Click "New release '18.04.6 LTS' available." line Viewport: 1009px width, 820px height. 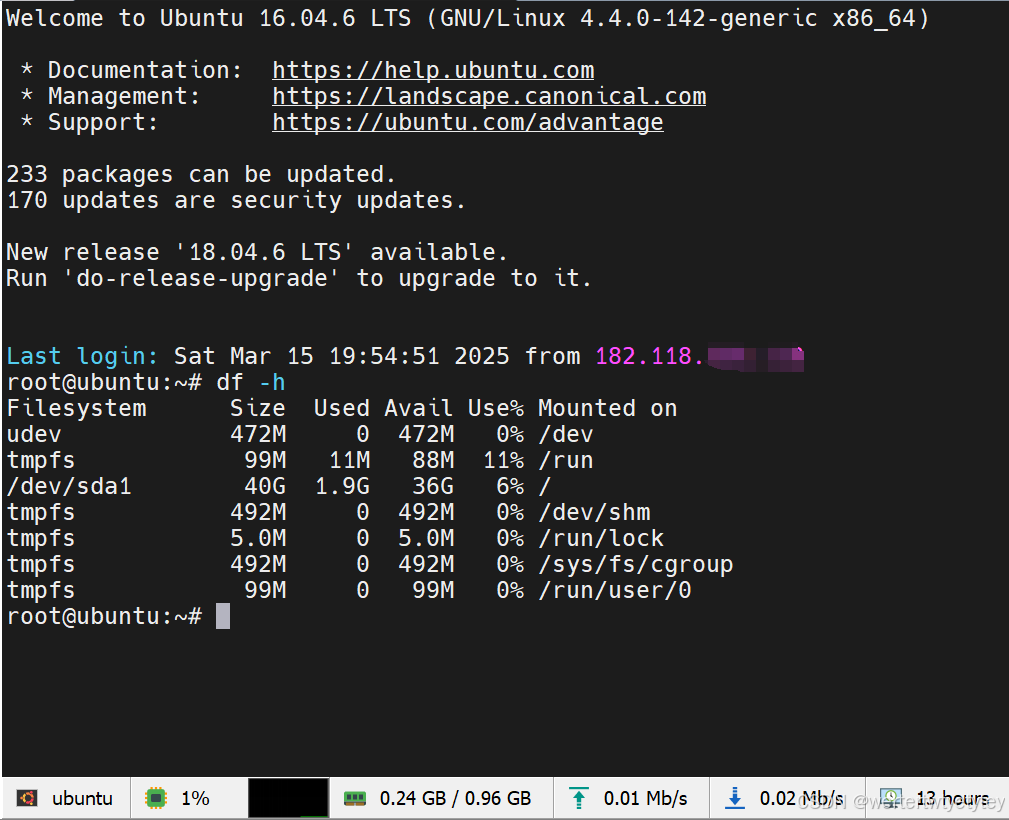click(x=257, y=252)
